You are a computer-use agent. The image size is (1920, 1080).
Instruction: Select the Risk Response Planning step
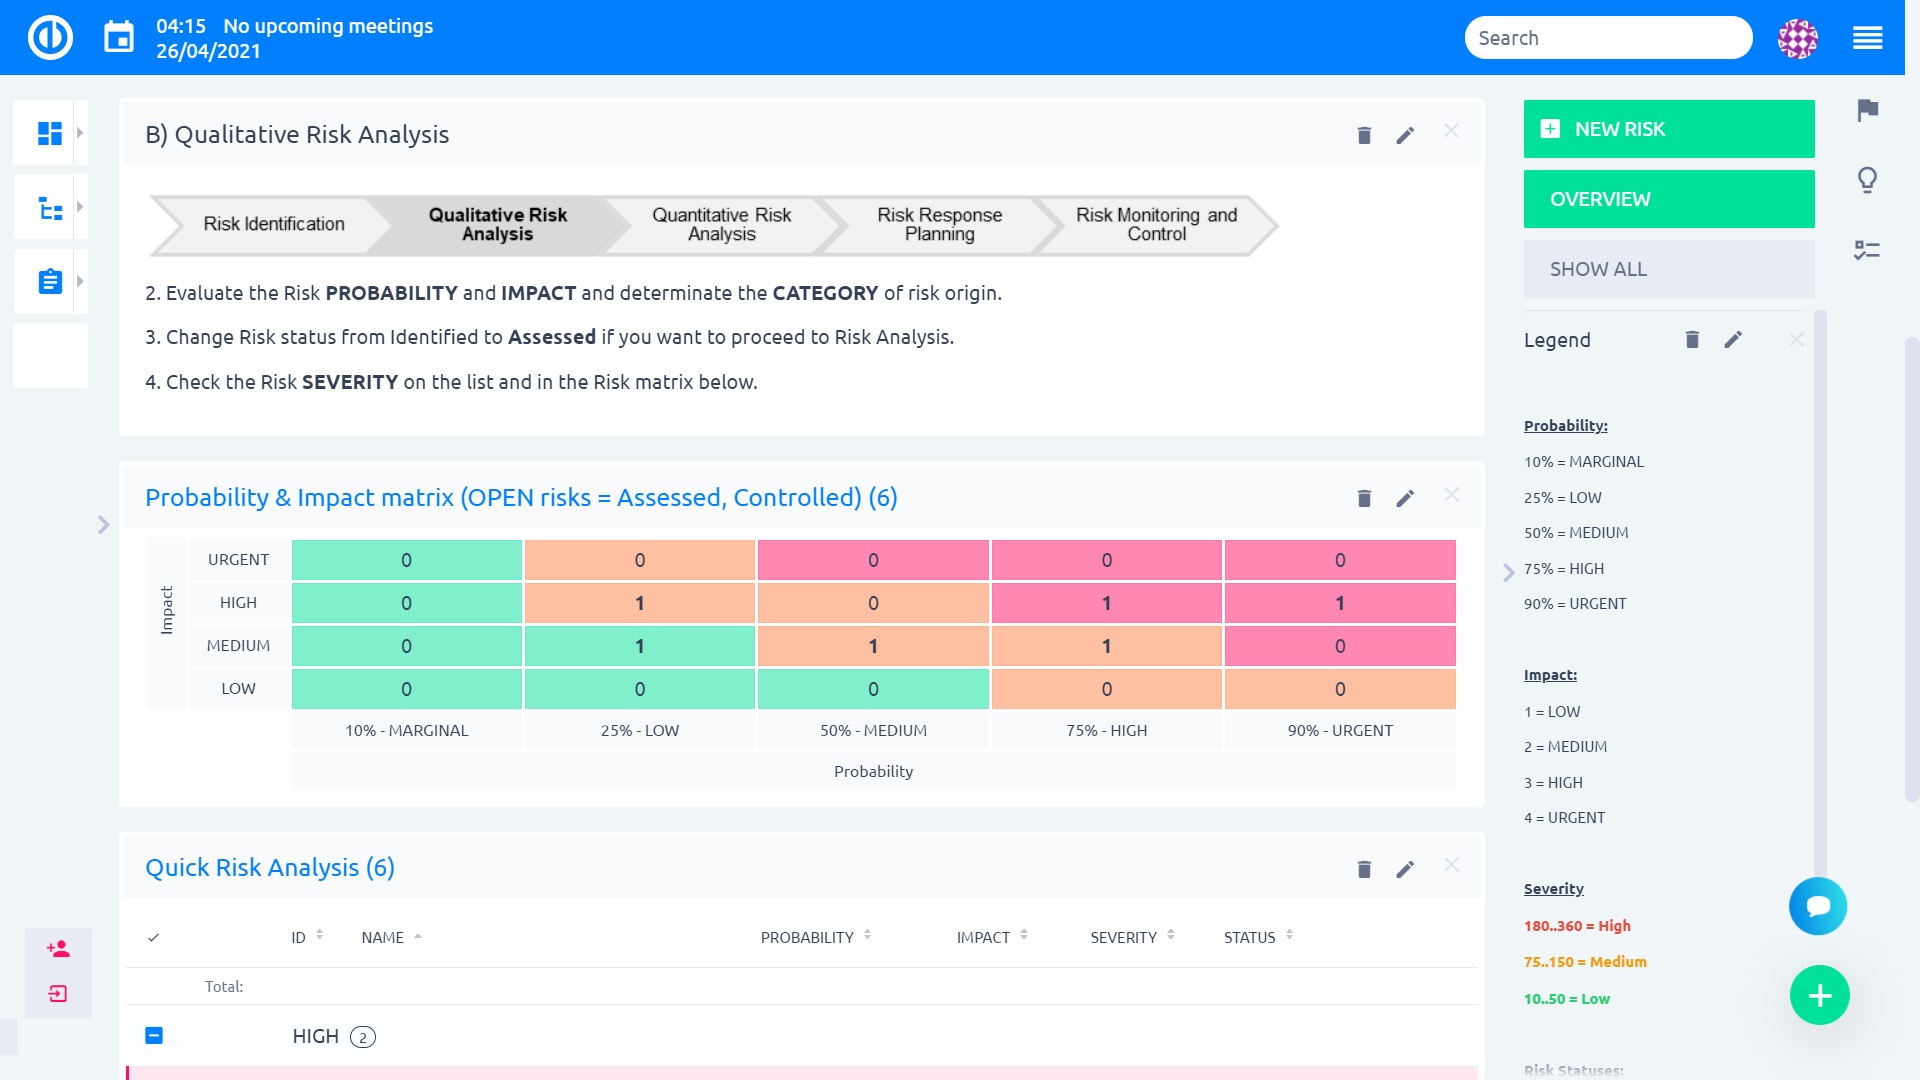[939, 224]
